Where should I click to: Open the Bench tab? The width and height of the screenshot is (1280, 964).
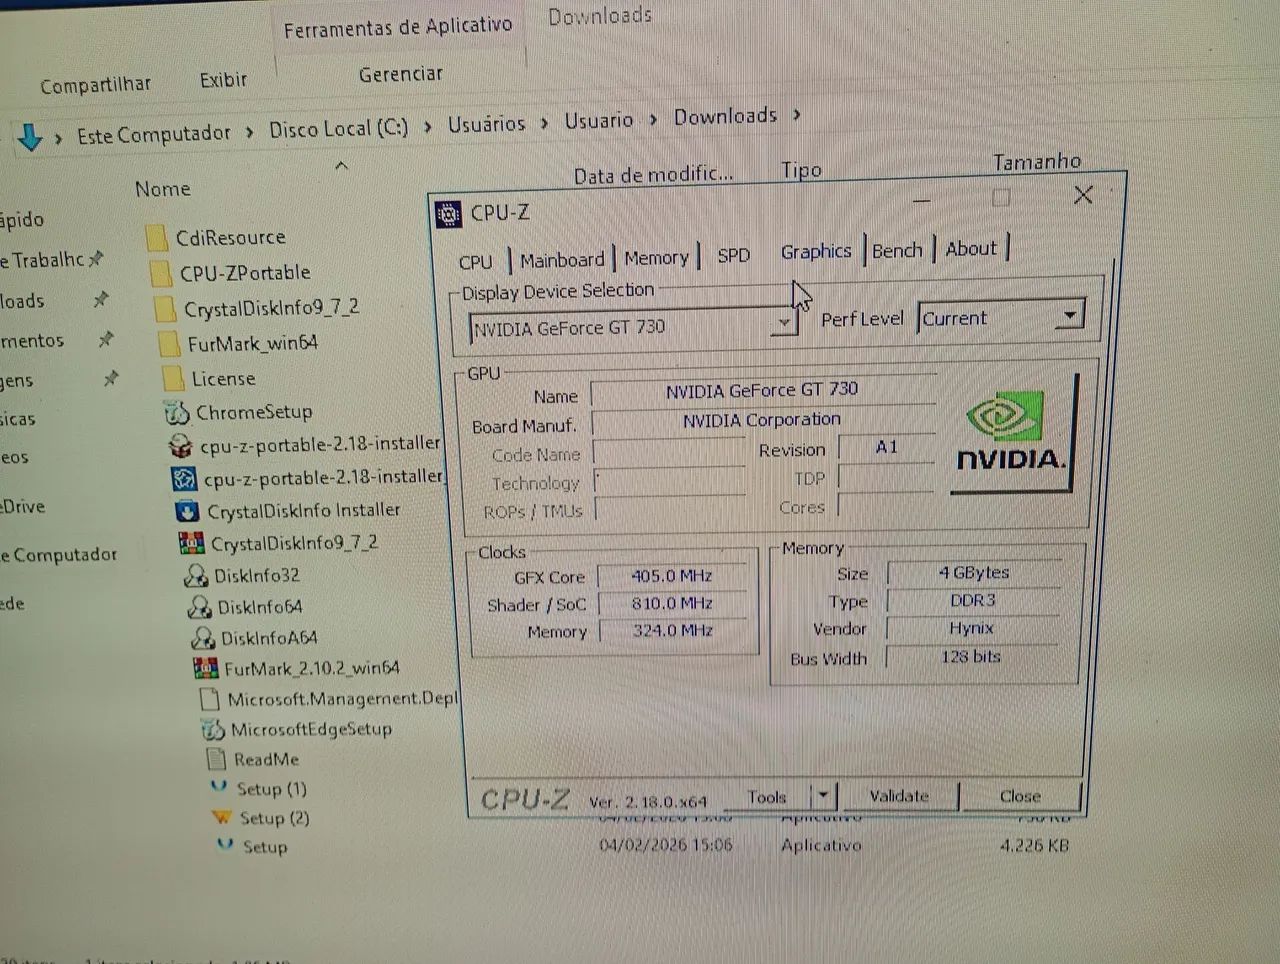point(896,250)
